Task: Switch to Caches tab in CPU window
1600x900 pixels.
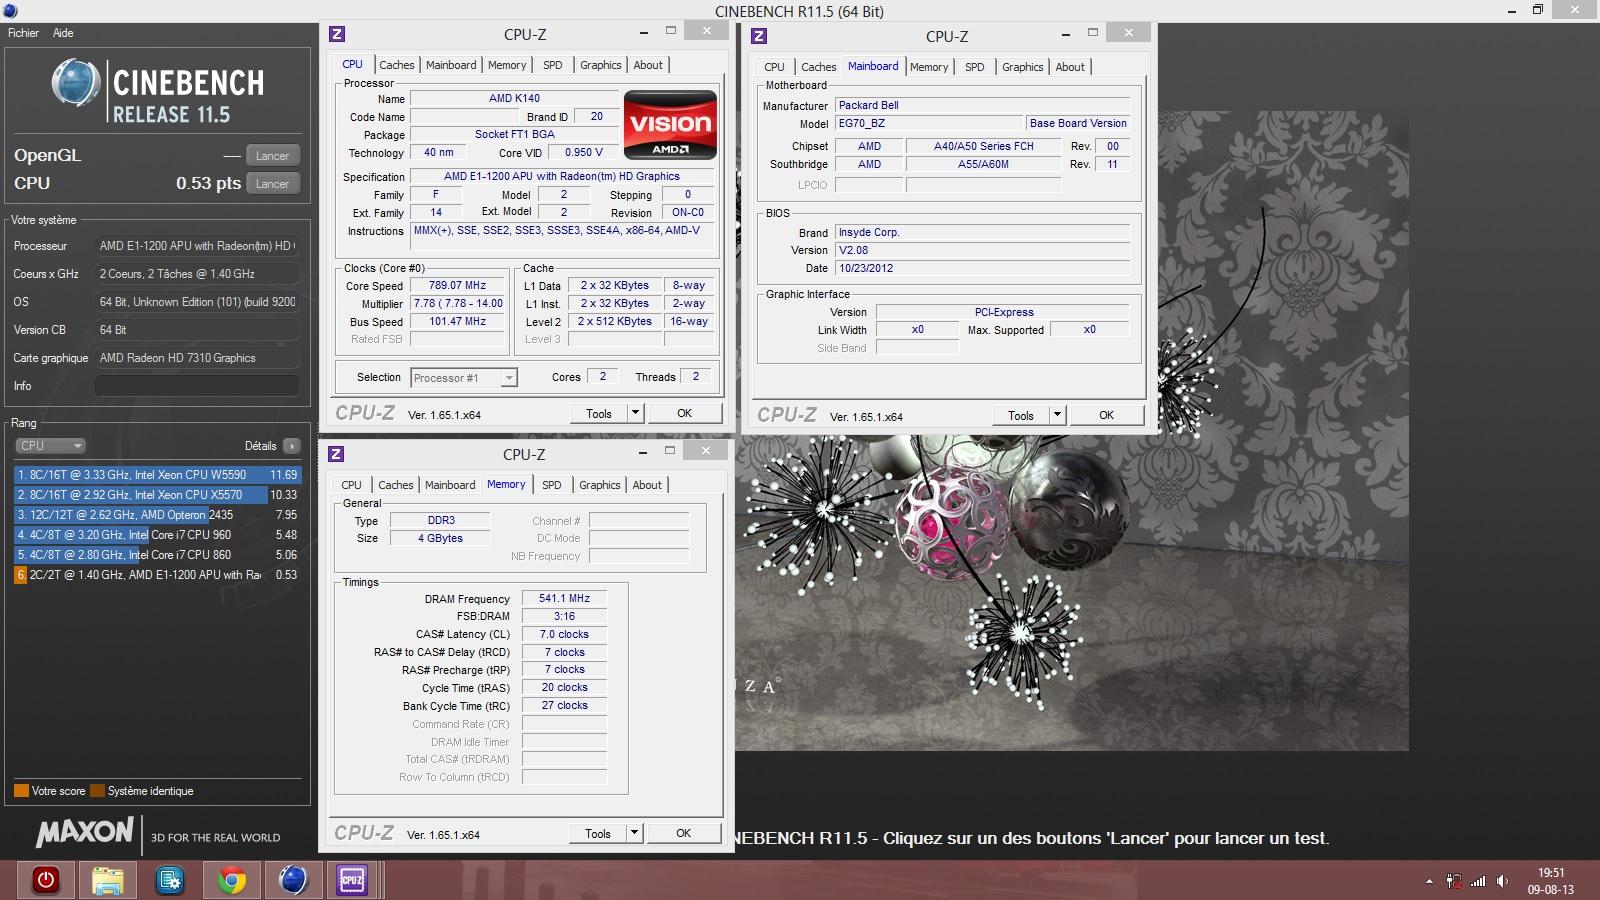Action: click(x=396, y=65)
